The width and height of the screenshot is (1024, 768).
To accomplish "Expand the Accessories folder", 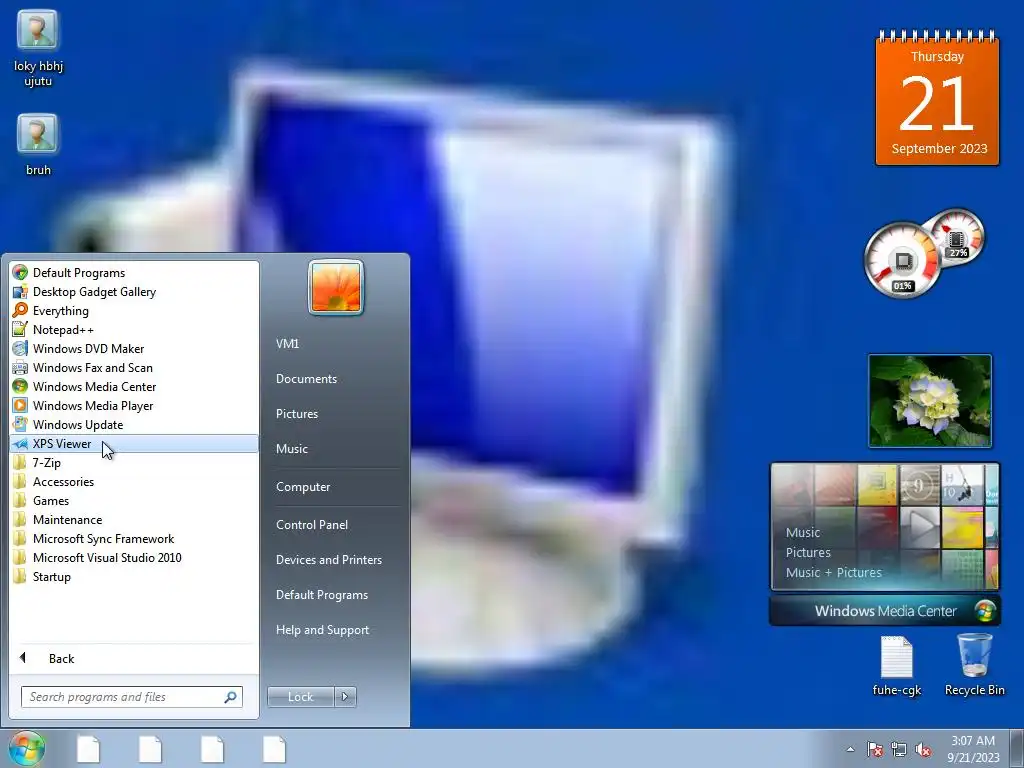I will (134, 481).
